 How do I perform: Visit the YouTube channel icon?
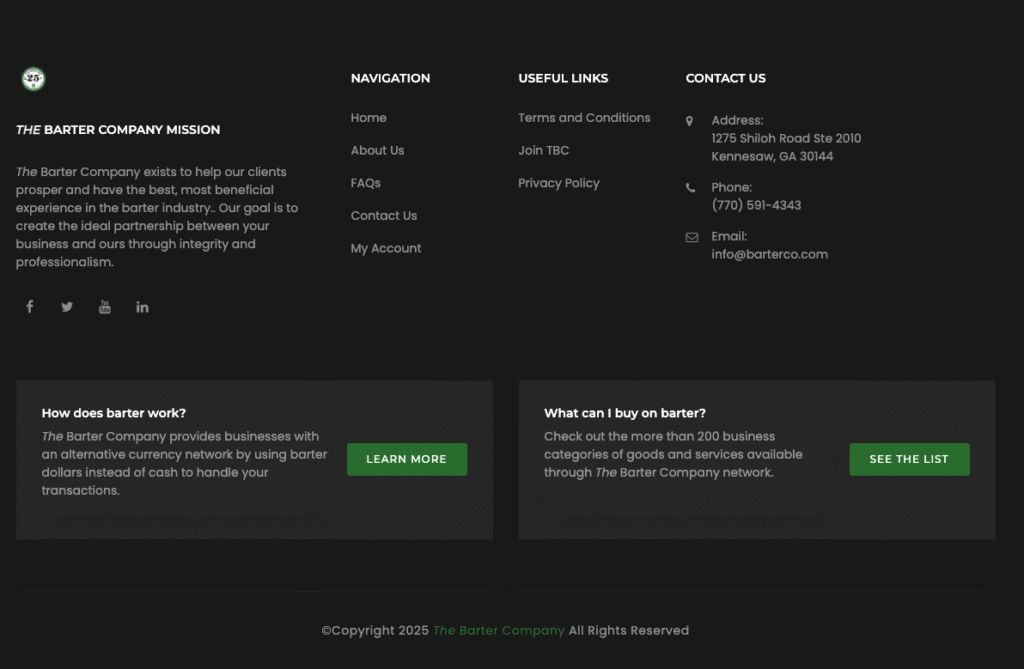[105, 307]
